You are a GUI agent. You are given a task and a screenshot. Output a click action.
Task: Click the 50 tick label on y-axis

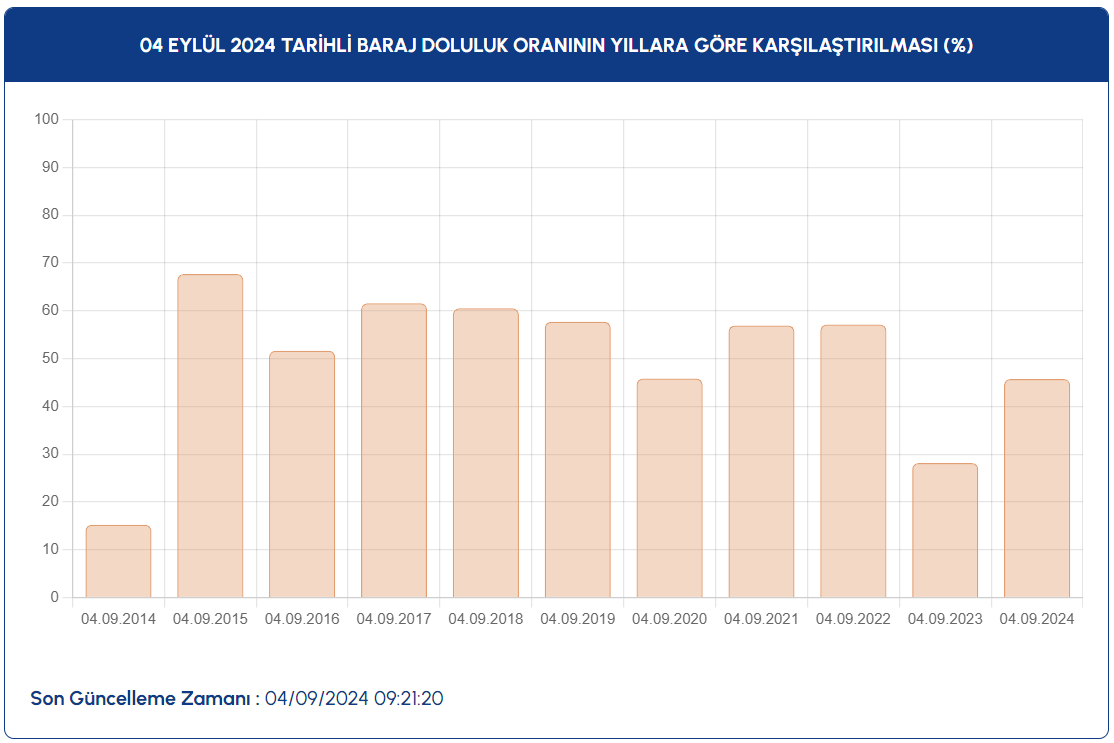click(50, 358)
